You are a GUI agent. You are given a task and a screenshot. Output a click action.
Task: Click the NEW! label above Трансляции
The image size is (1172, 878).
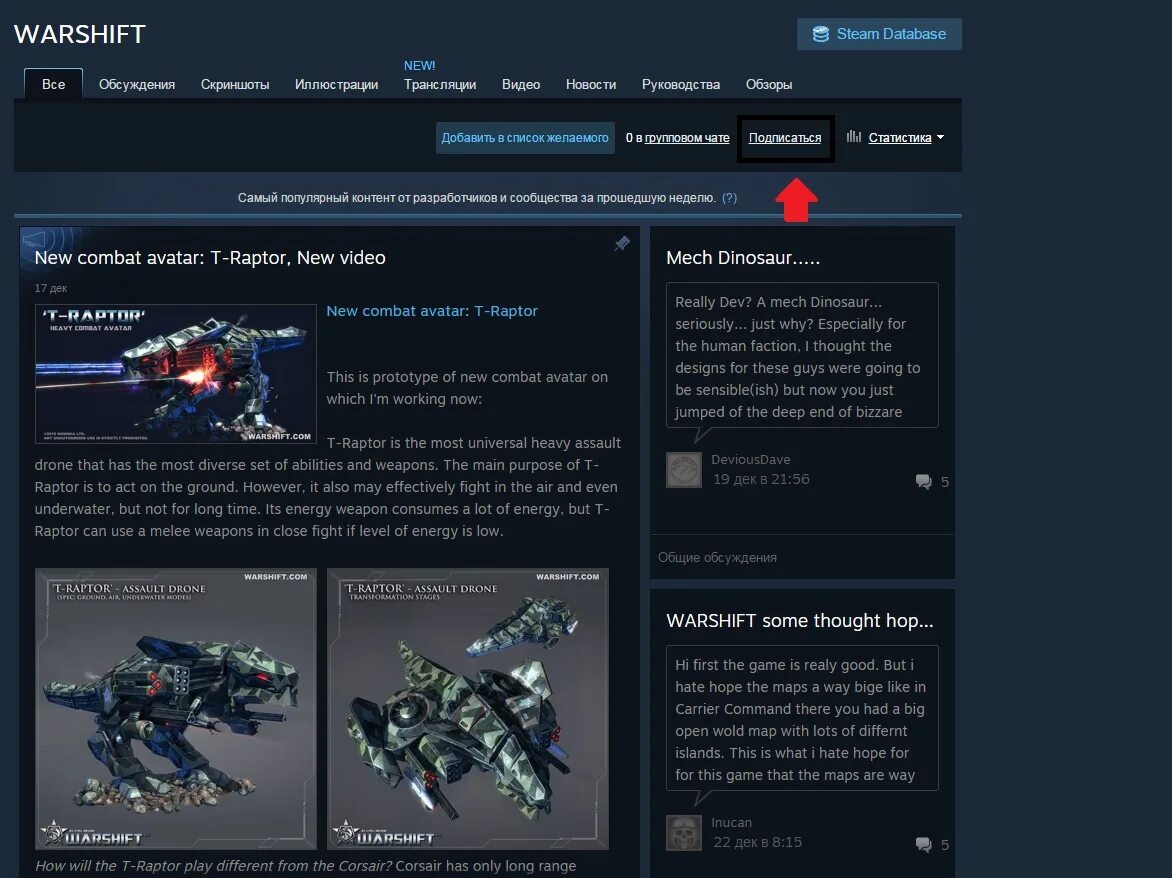click(419, 66)
